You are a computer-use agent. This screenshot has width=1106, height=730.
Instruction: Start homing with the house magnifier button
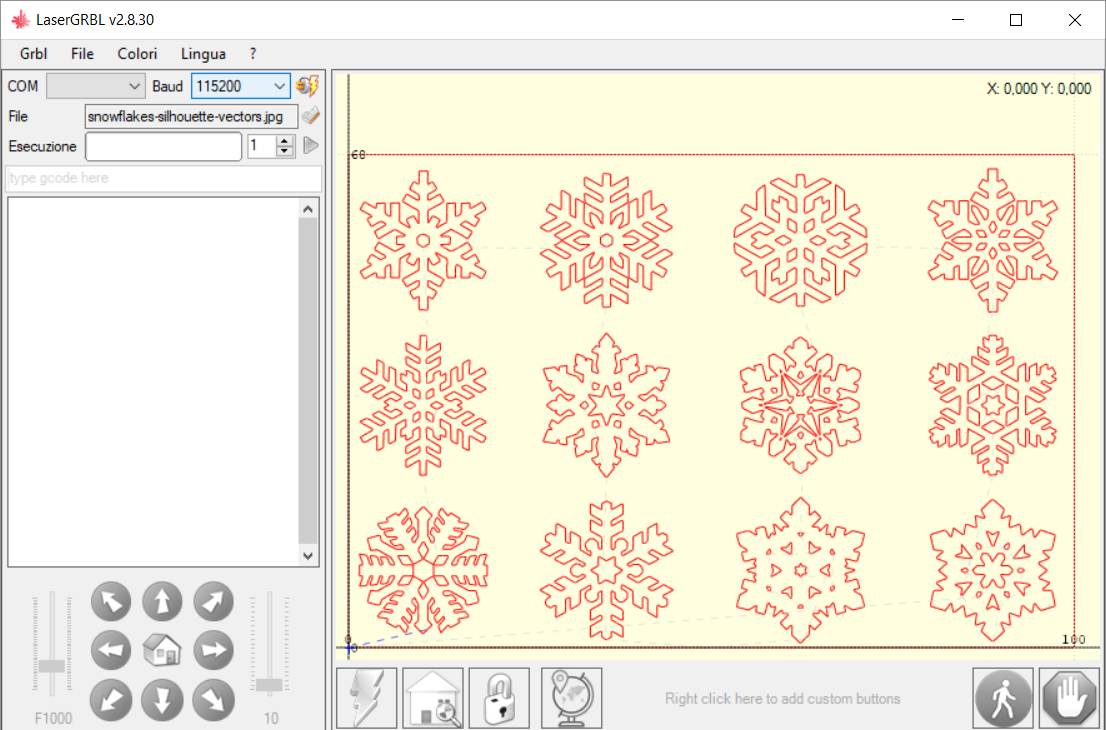pyautogui.click(x=433, y=698)
